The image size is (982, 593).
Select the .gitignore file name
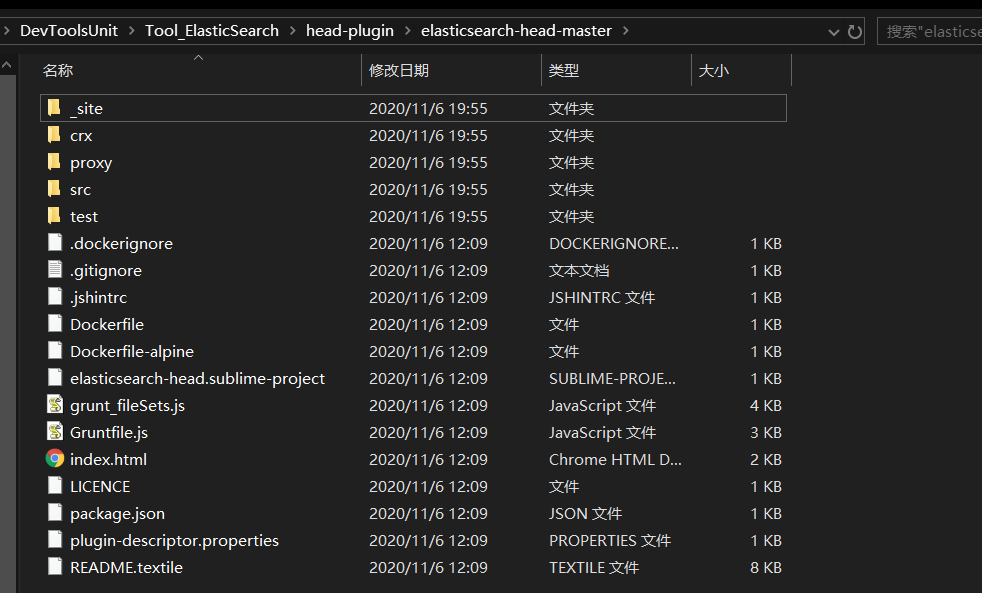[106, 271]
